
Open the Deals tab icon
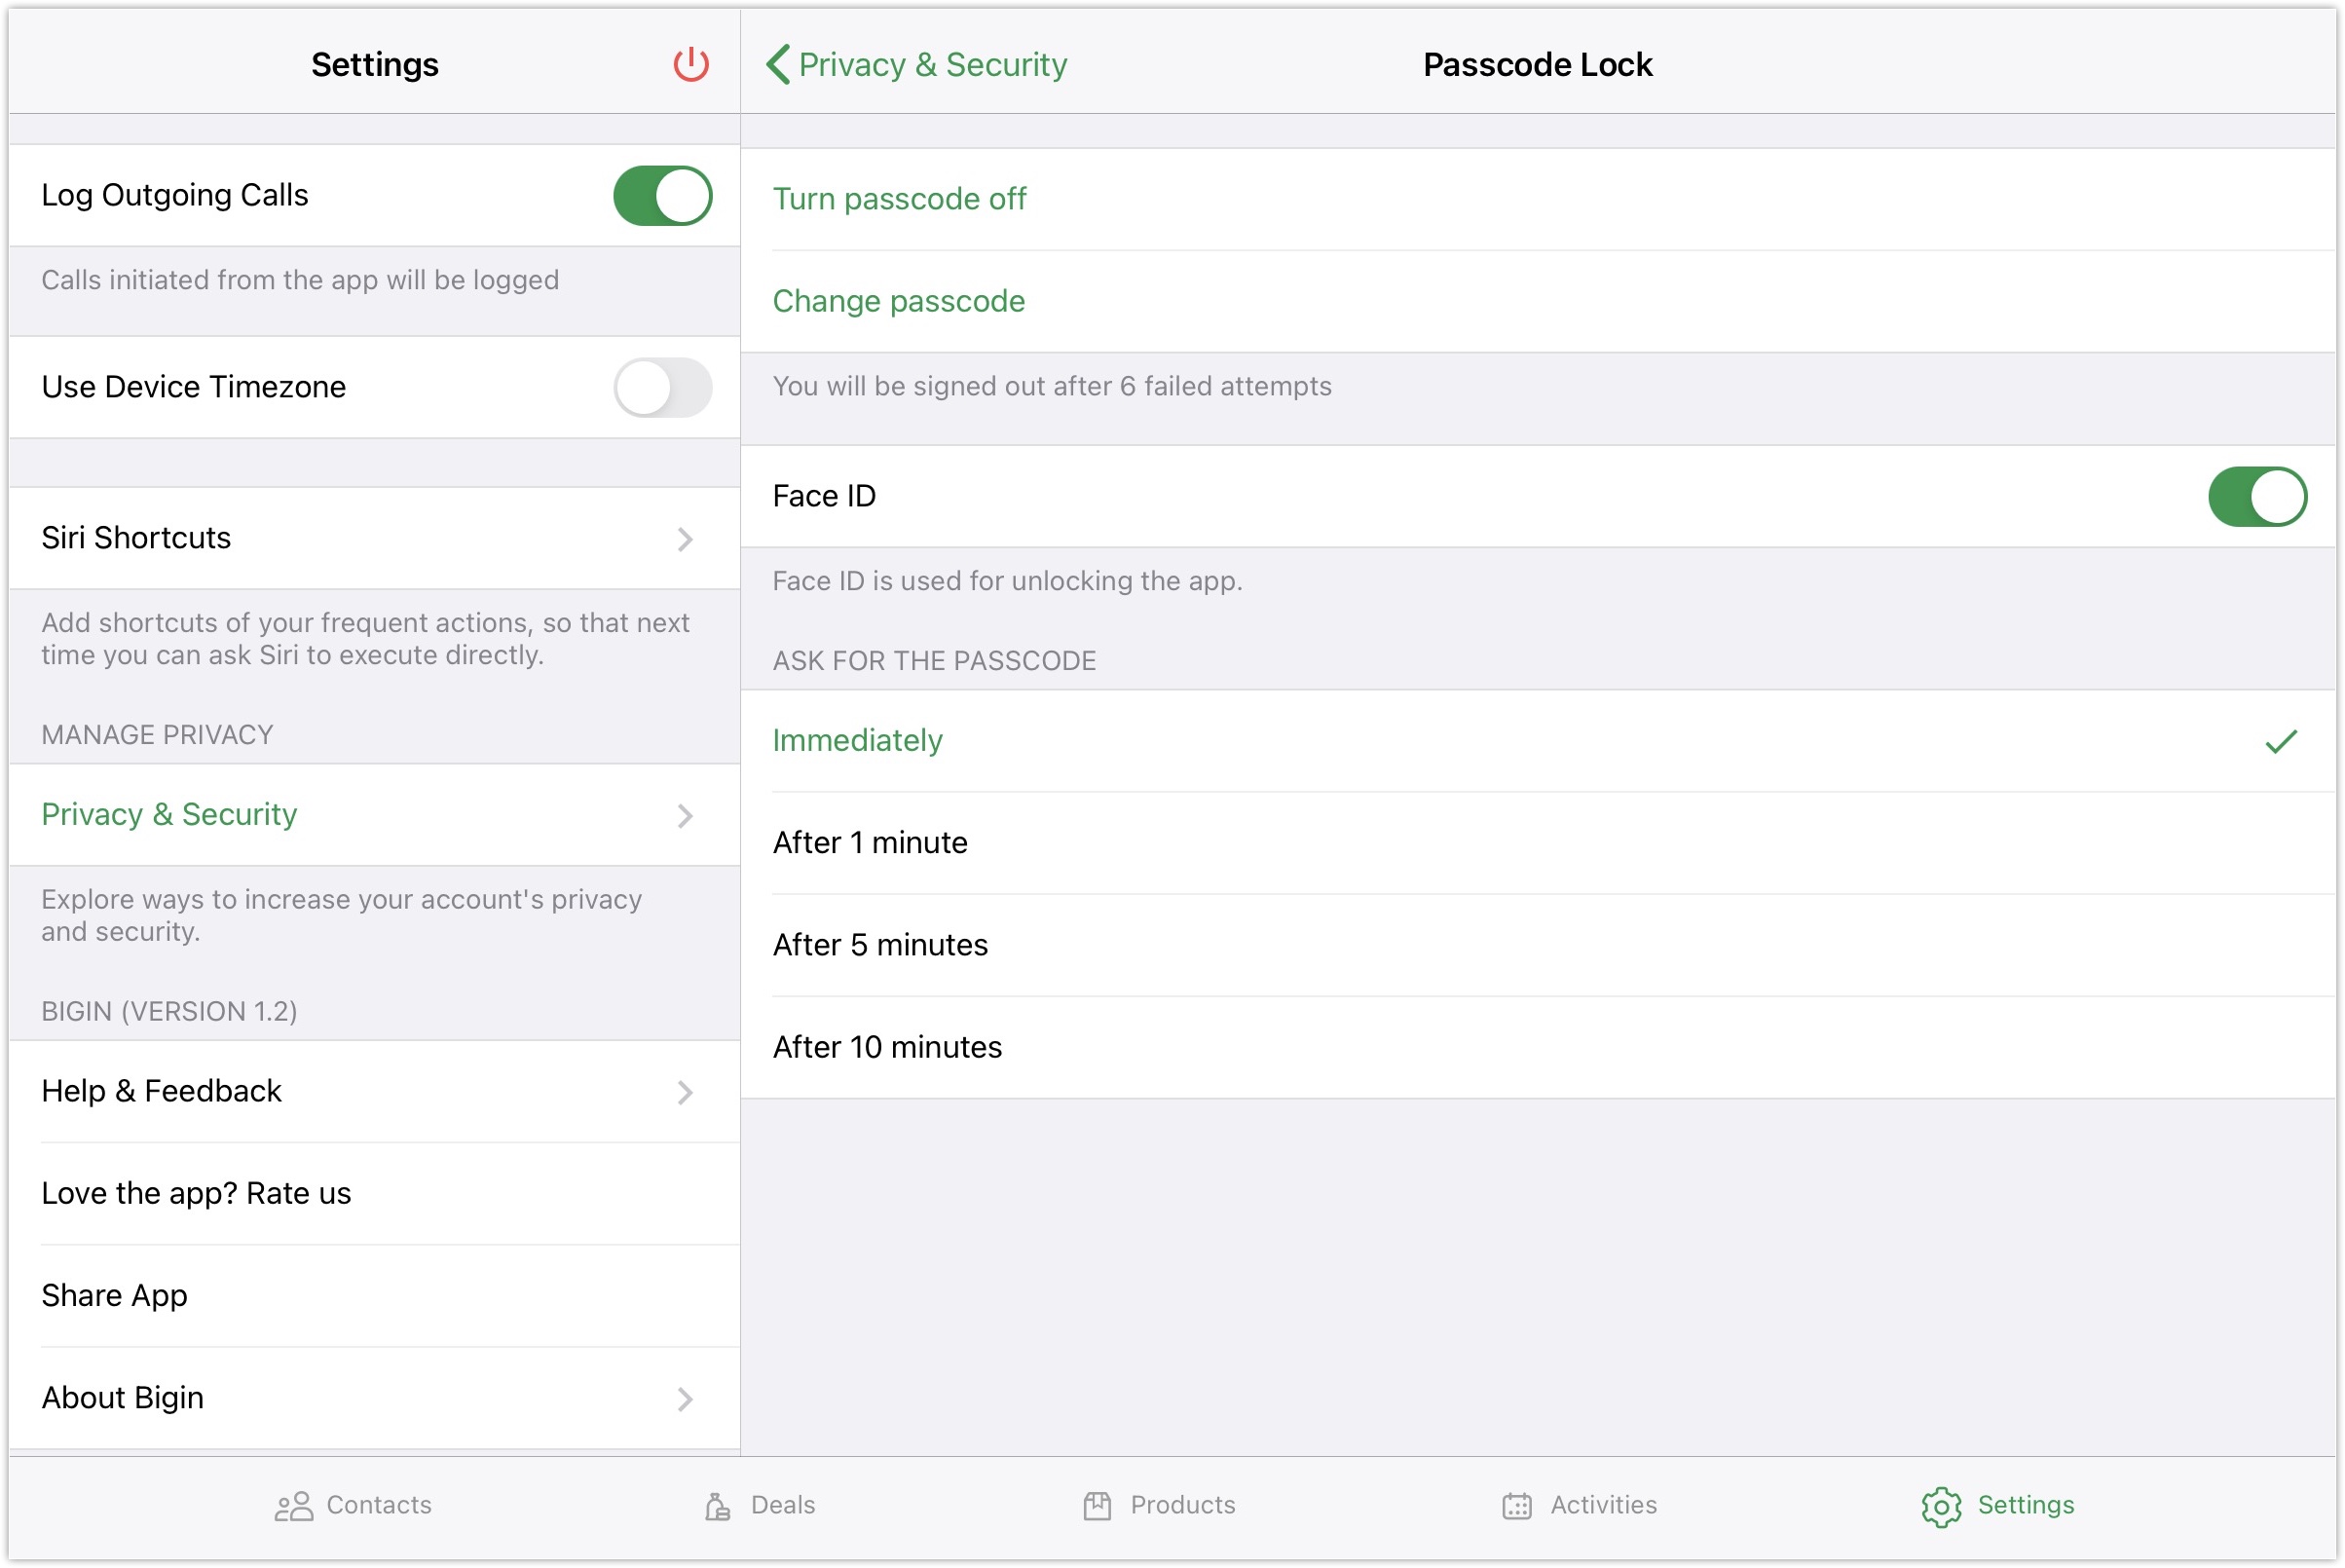coord(717,1506)
